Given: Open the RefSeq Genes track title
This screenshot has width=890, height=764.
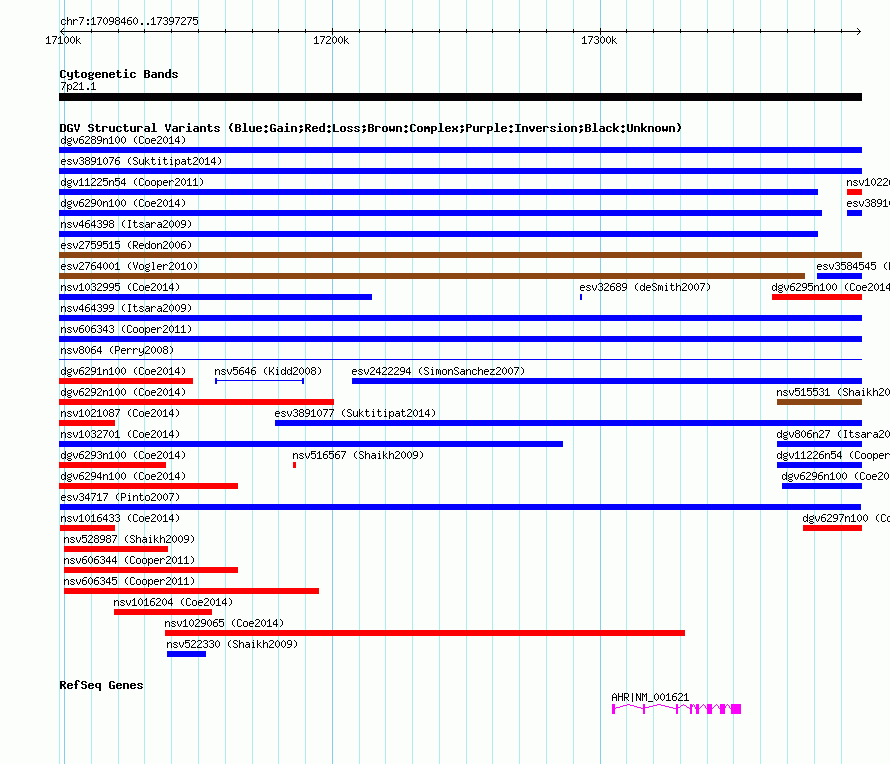Looking at the screenshot, I should point(101,685).
